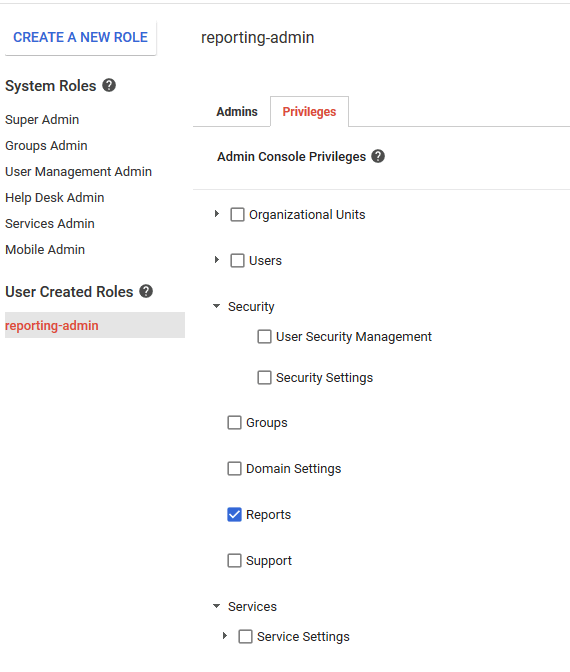This screenshot has height=672, width=570.
Task: Click the help icon beside System Roles
Action: click(x=109, y=85)
